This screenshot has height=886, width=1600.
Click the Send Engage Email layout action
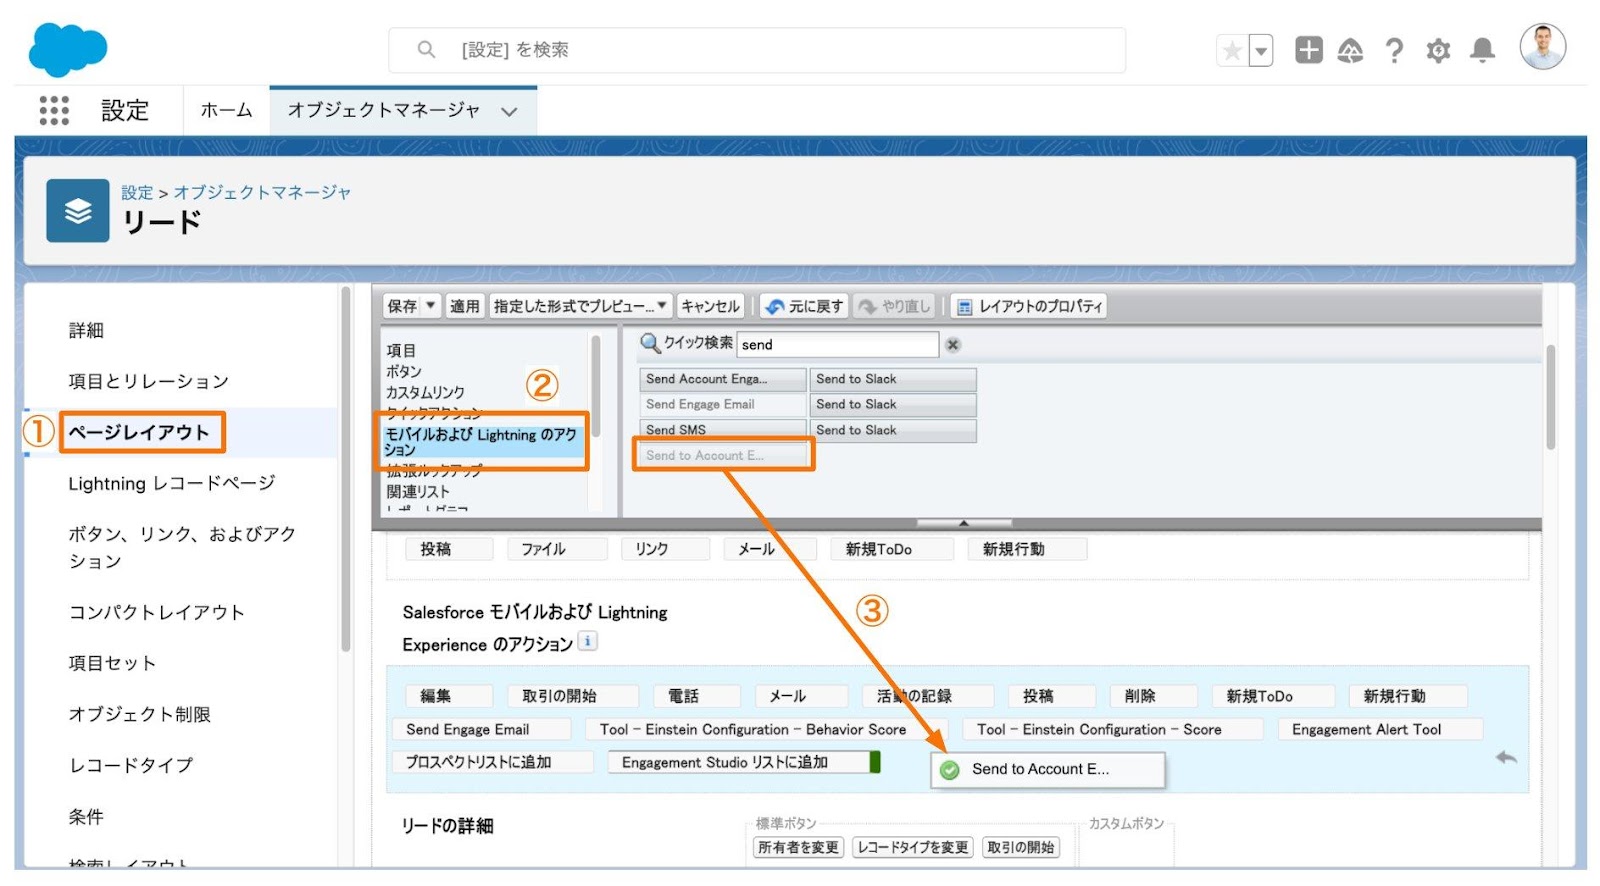pos(482,730)
